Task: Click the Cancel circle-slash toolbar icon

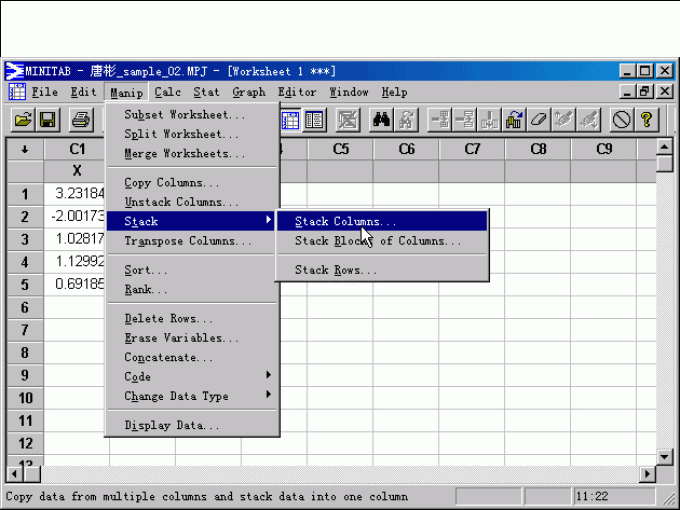Action: pyautogui.click(x=621, y=120)
